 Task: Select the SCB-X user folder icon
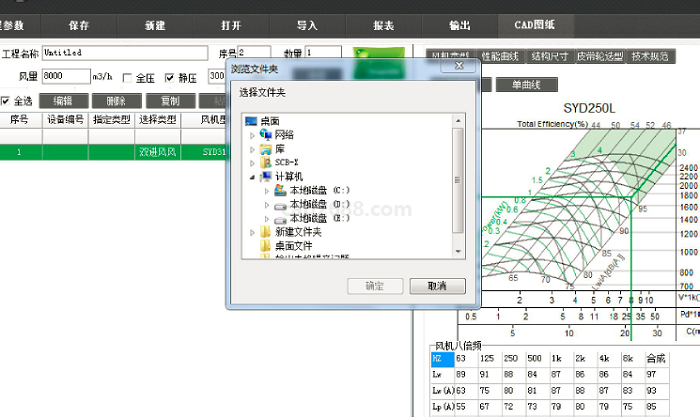point(266,161)
